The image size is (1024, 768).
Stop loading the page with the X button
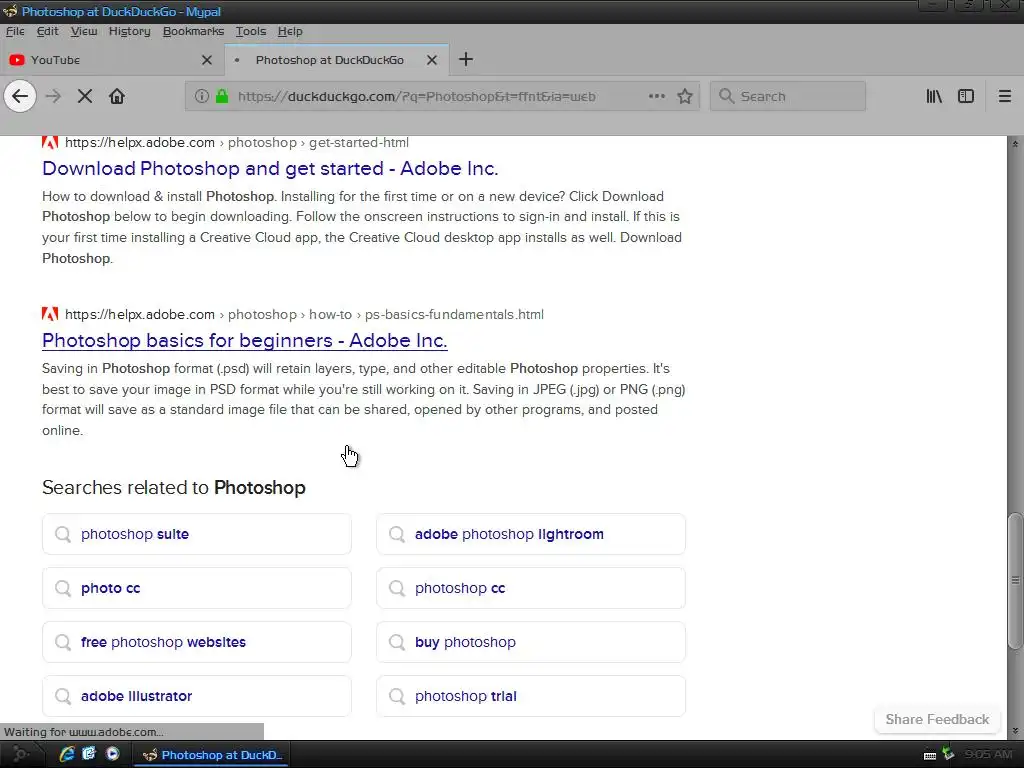pos(85,97)
